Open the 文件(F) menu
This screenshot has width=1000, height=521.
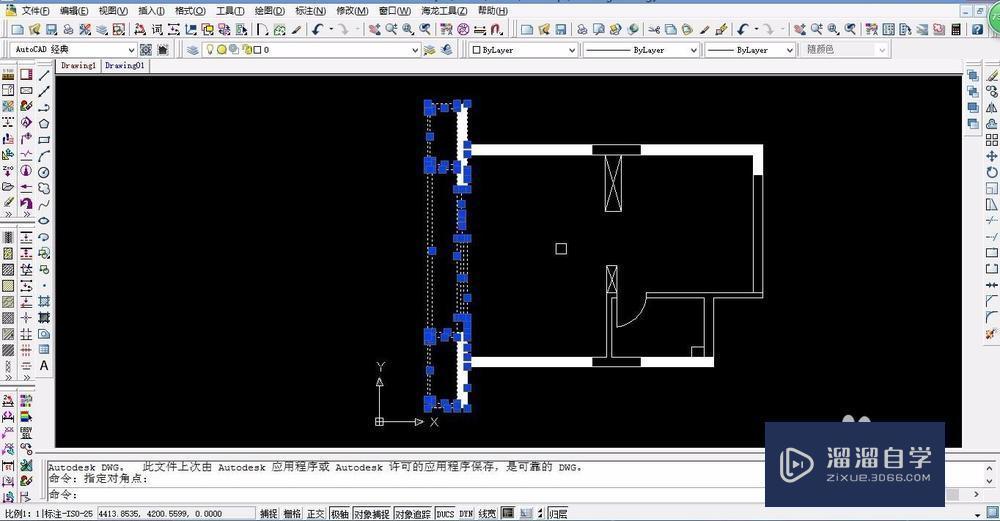coord(35,11)
